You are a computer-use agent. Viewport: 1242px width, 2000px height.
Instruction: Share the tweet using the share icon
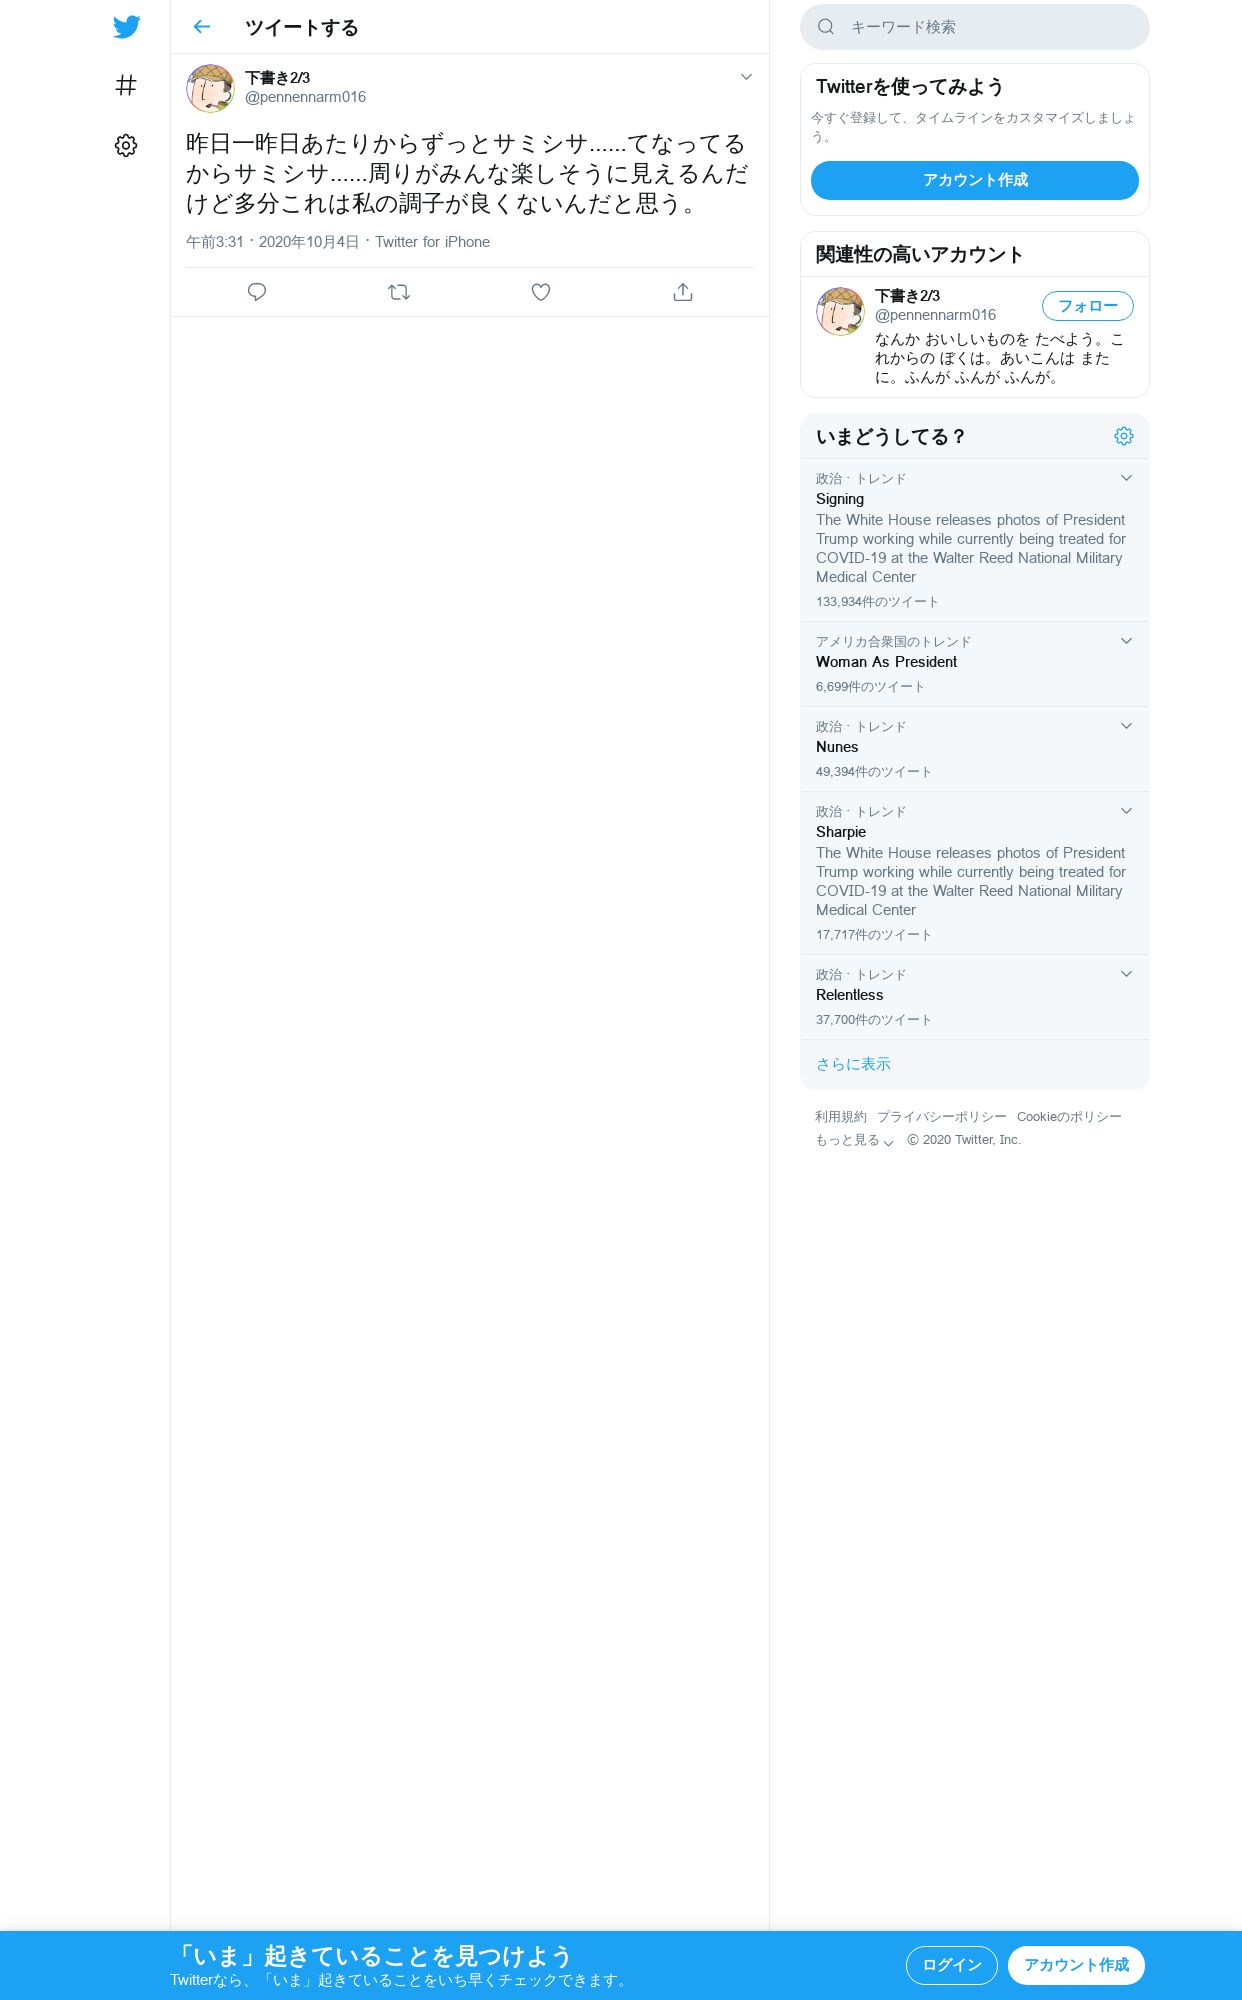tap(683, 292)
